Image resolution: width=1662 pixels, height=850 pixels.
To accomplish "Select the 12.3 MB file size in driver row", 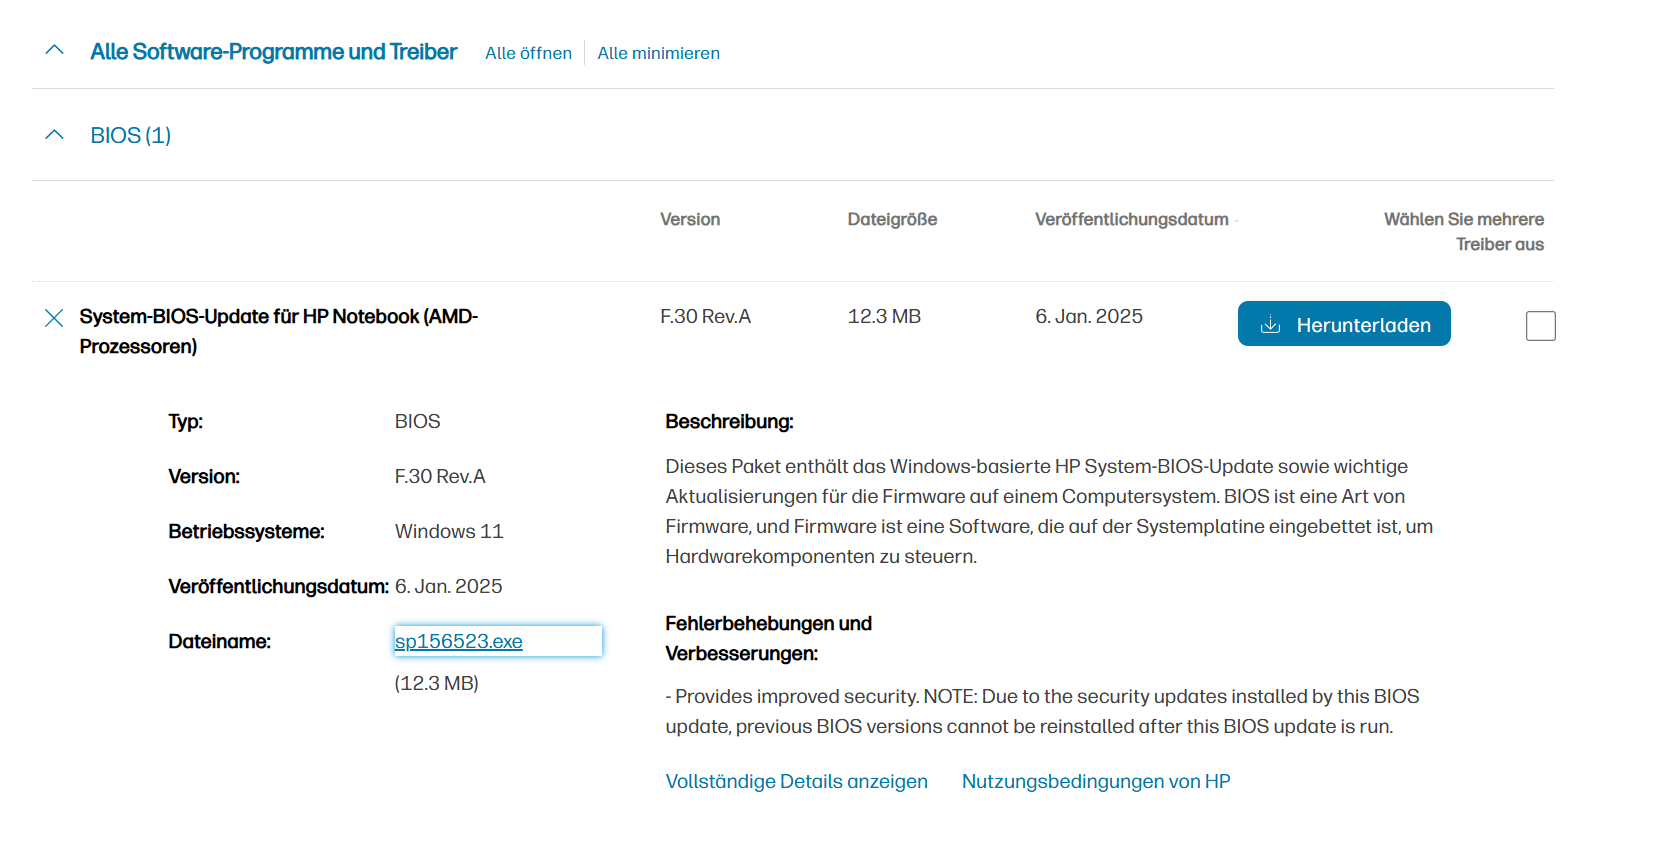I will coord(884,316).
